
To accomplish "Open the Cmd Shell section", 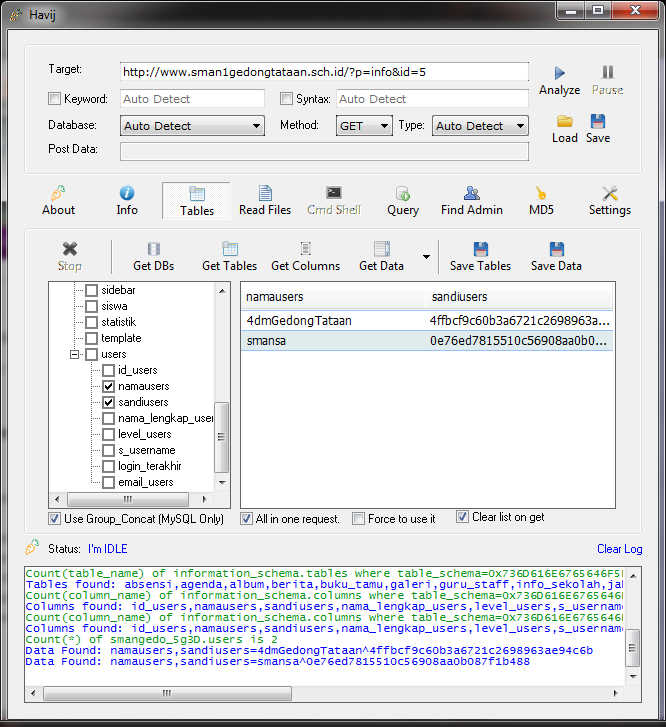I will 334,201.
